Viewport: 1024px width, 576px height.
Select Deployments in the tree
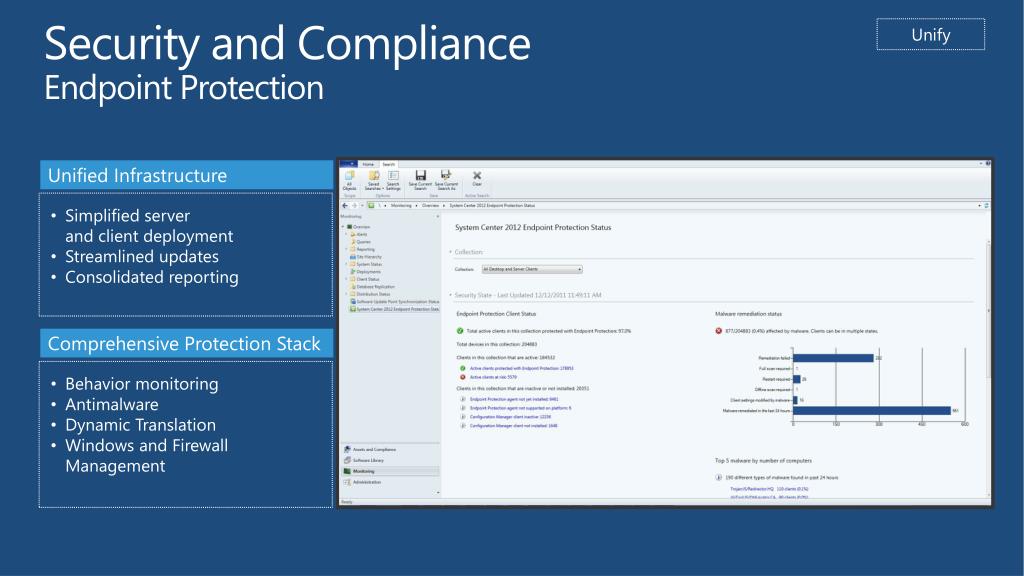pos(368,272)
